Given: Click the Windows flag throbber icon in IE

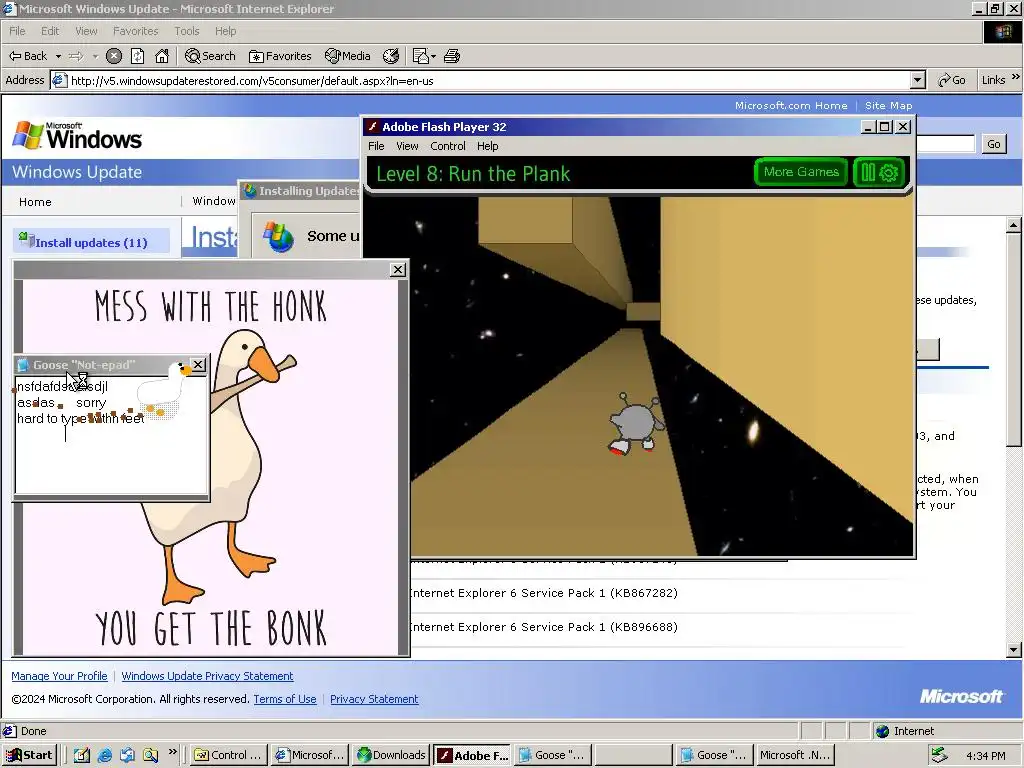Looking at the screenshot, I should tap(1002, 31).
